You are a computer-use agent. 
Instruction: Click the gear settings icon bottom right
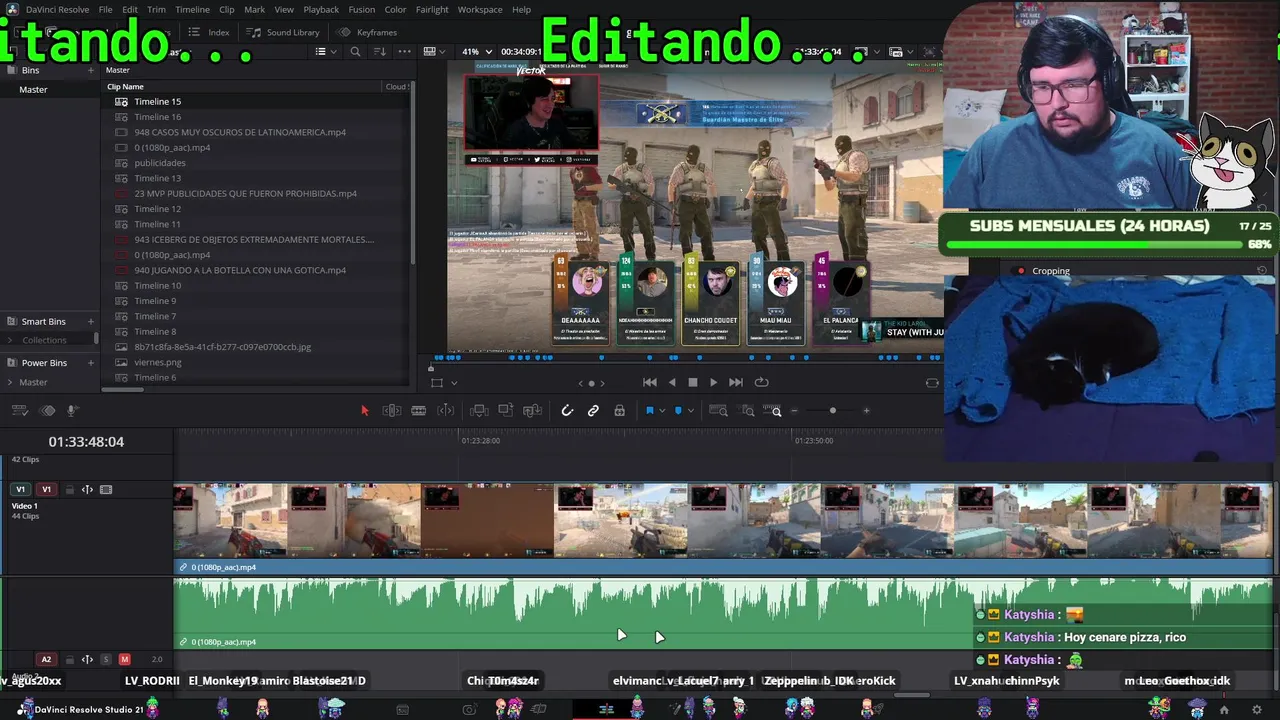[x=1257, y=710]
